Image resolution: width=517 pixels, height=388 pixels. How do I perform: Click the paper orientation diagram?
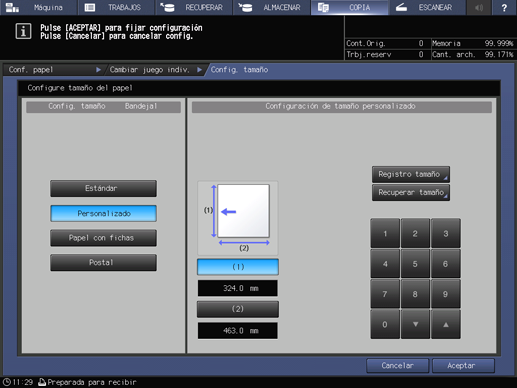[238, 218]
